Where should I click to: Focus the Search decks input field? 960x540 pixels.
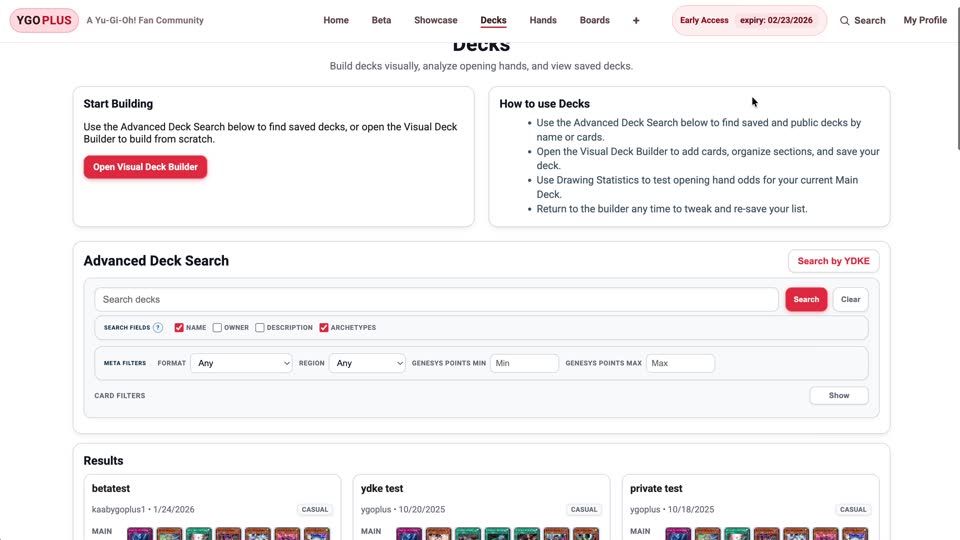point(437,299)
